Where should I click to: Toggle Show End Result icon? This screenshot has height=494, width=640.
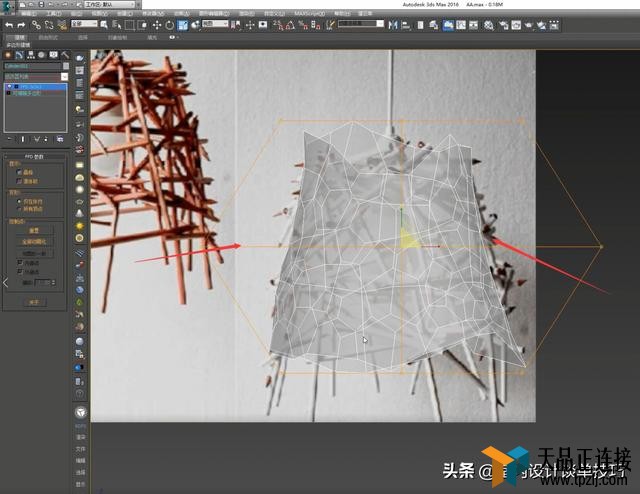(22, 139)
